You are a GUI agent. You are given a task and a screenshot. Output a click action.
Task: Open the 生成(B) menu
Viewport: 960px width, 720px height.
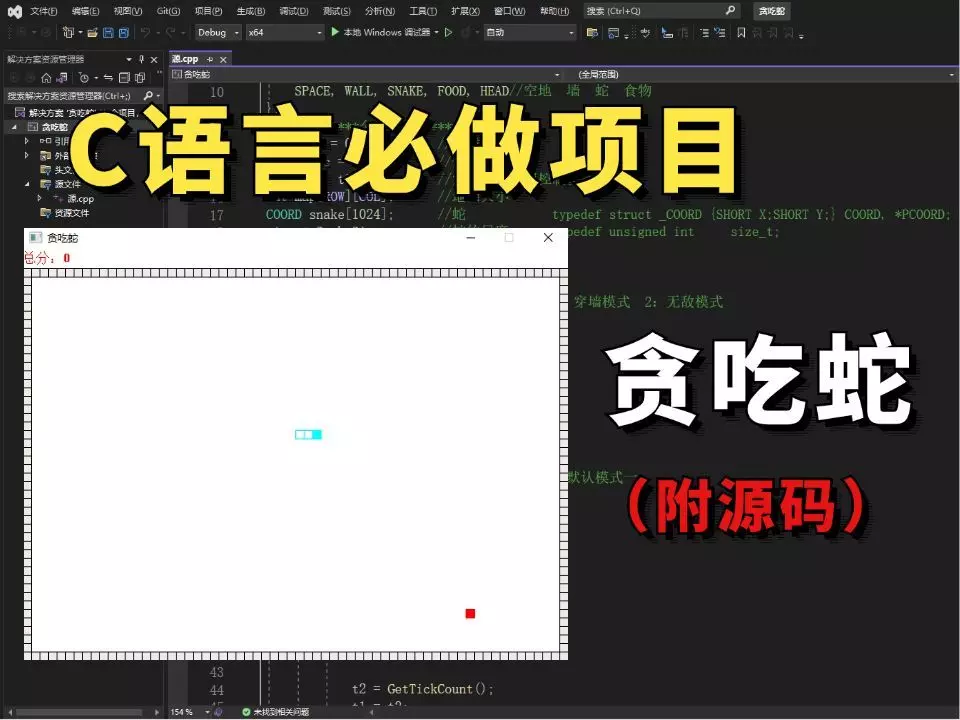tap(251, 11)
